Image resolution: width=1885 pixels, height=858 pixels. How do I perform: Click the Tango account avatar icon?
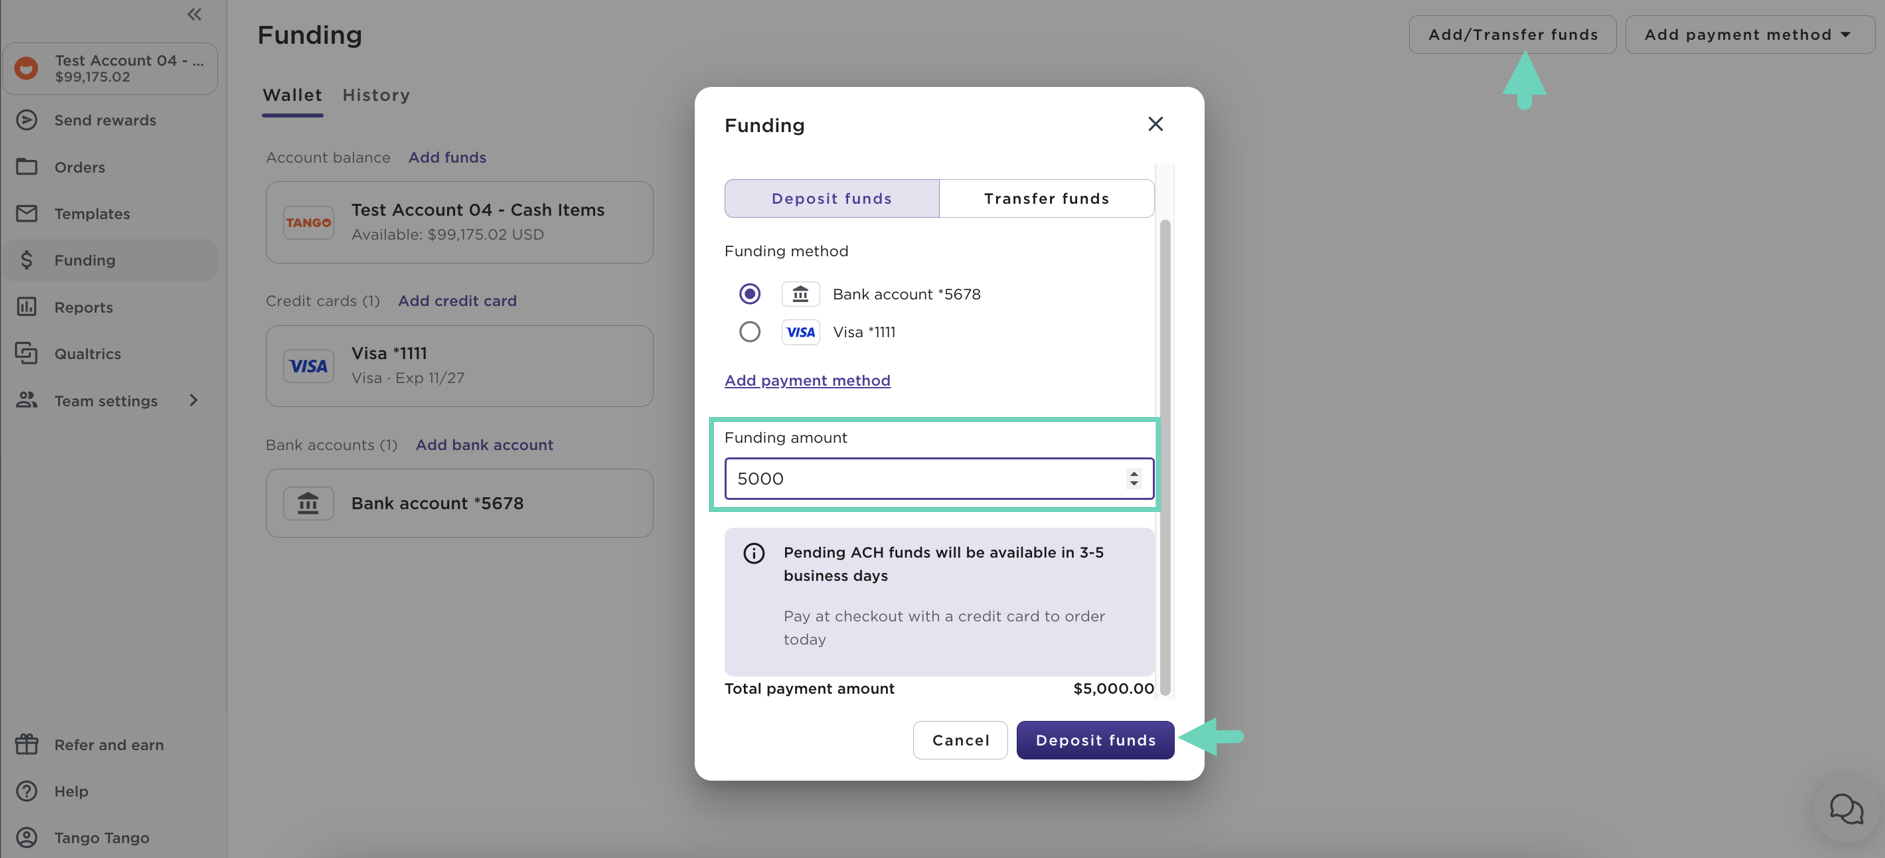point(27,68)
